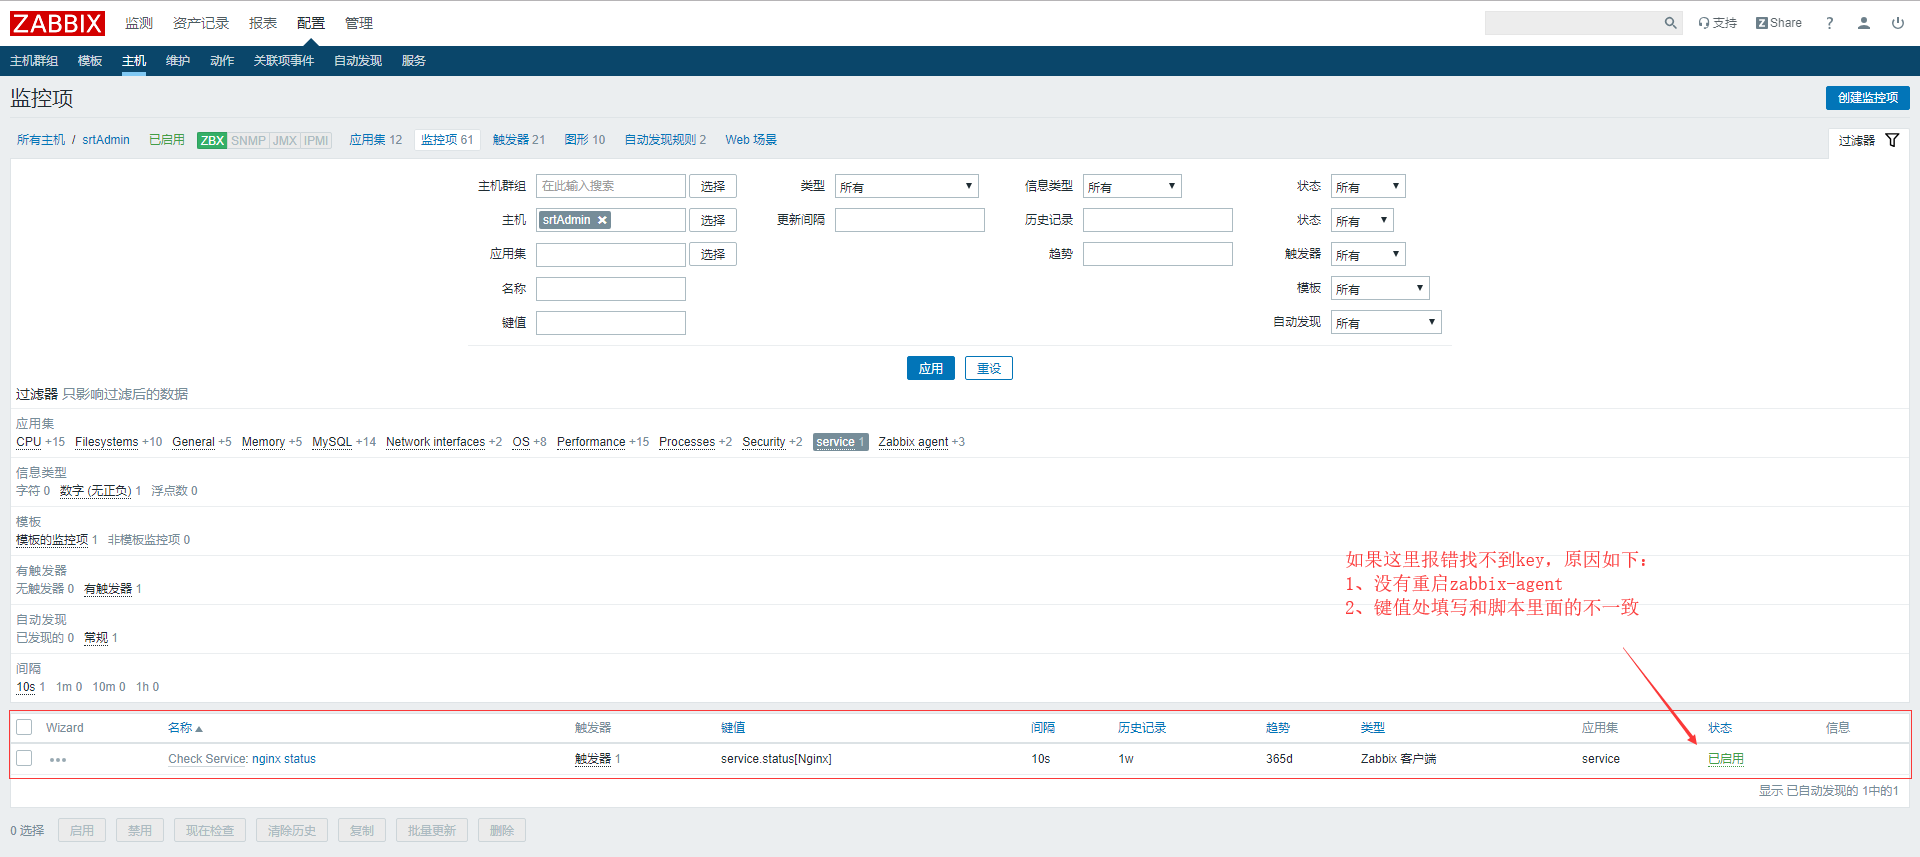
Task: Click the search magnifier icon
Action: click(x=1670, y=23)
